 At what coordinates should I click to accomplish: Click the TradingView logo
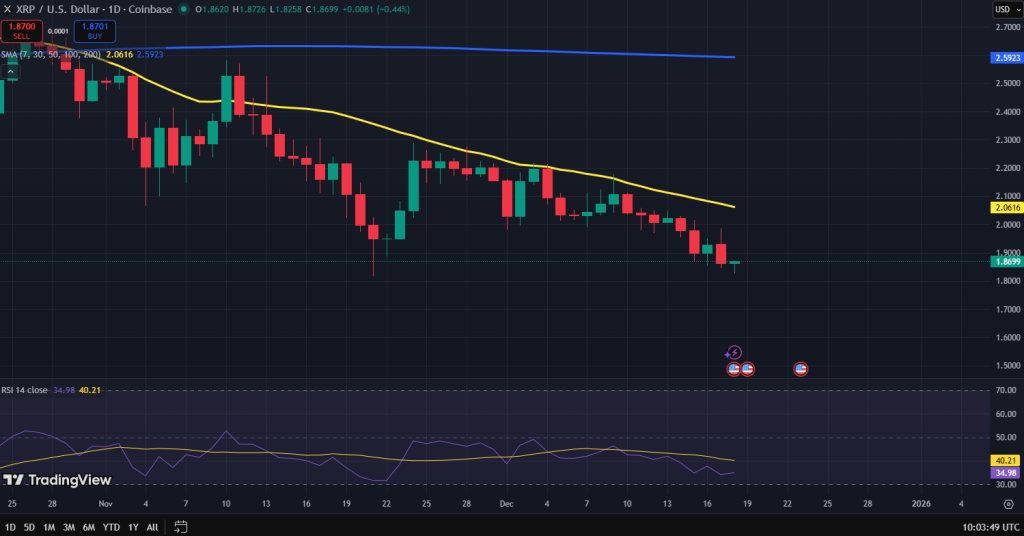coord(57,480)
